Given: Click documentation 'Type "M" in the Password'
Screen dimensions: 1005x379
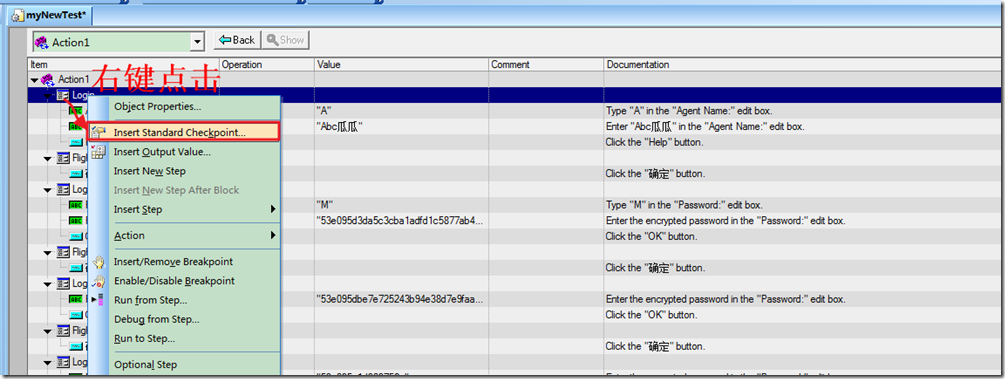Looking at the screenshot, I should tap(684, 205).
